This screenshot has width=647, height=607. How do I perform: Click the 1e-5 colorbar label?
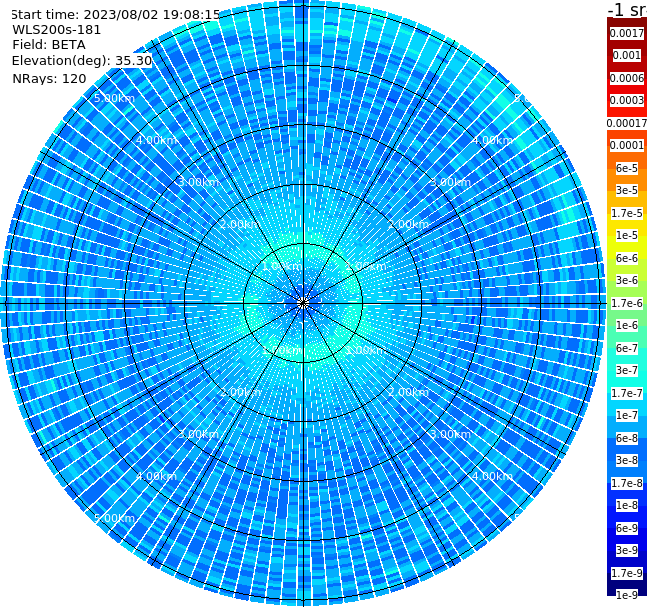pyautogui.click(x=627, y=235)
